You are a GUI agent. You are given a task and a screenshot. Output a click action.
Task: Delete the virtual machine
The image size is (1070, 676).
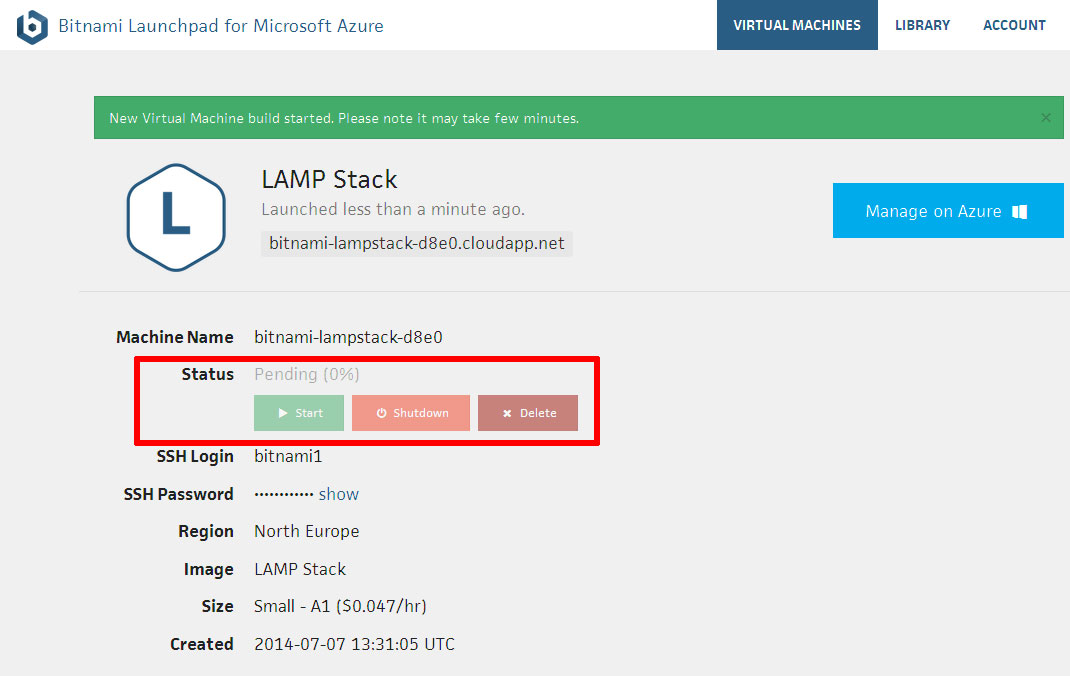pos(528,413)
